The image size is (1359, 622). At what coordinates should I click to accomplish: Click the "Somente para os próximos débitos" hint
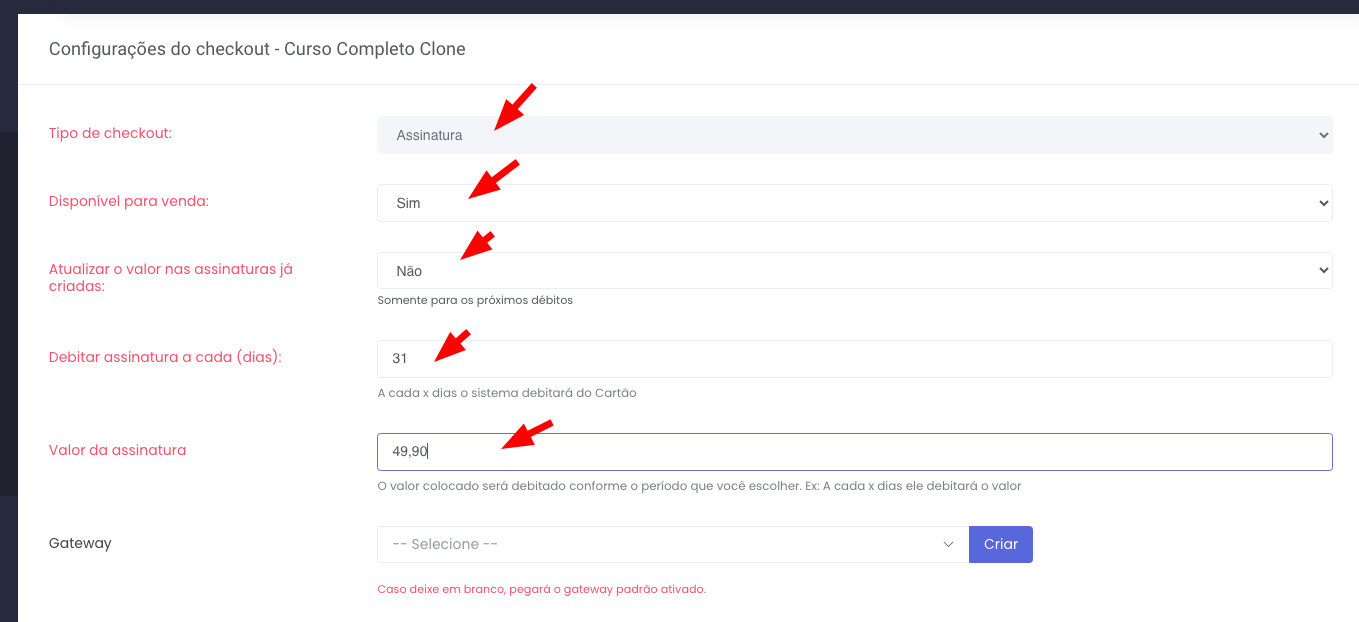[475, 300]
